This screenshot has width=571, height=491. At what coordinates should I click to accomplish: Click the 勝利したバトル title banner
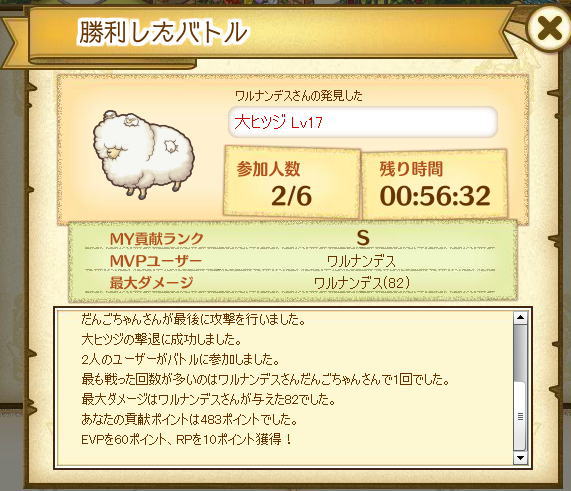tap(163, 32)
